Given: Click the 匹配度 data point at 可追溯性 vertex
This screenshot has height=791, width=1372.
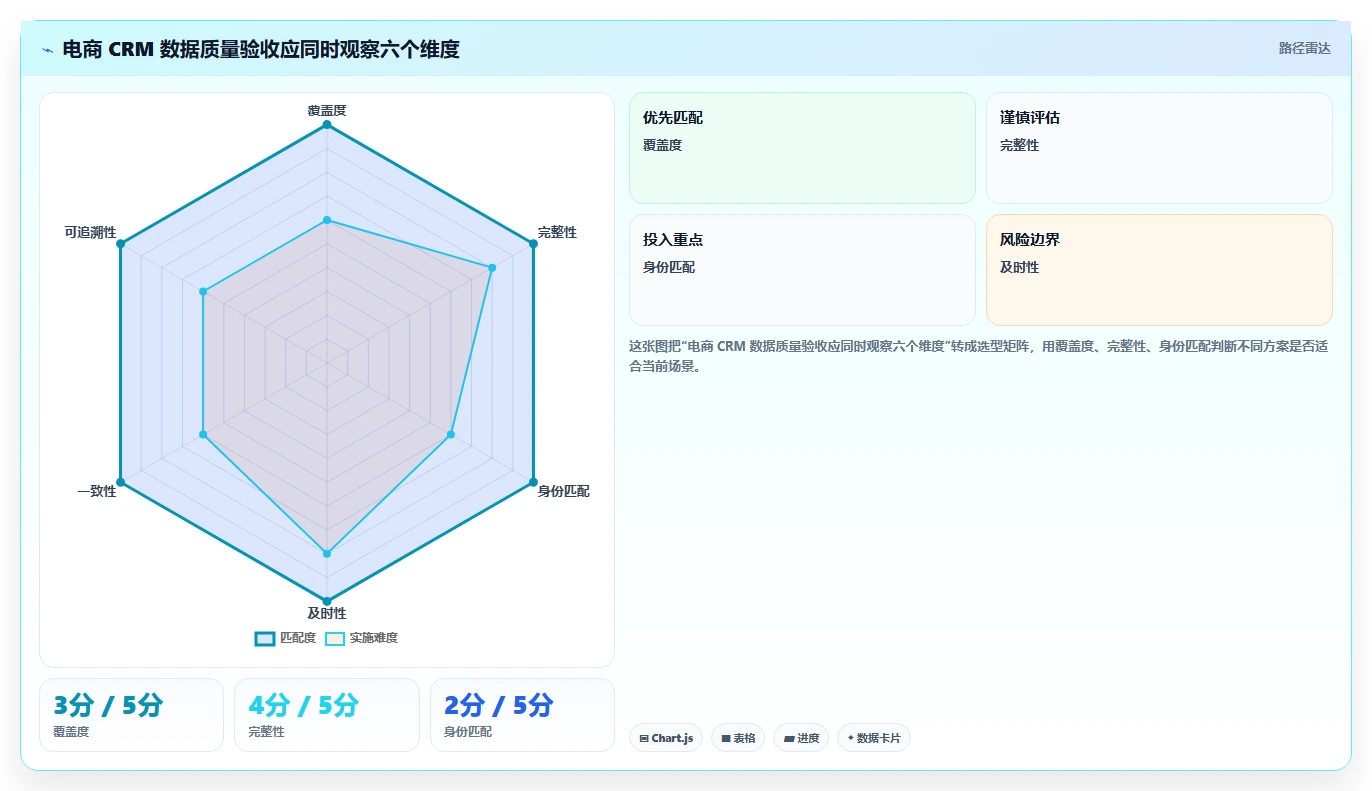Looking at the screenshot, I should click(120, 243).
